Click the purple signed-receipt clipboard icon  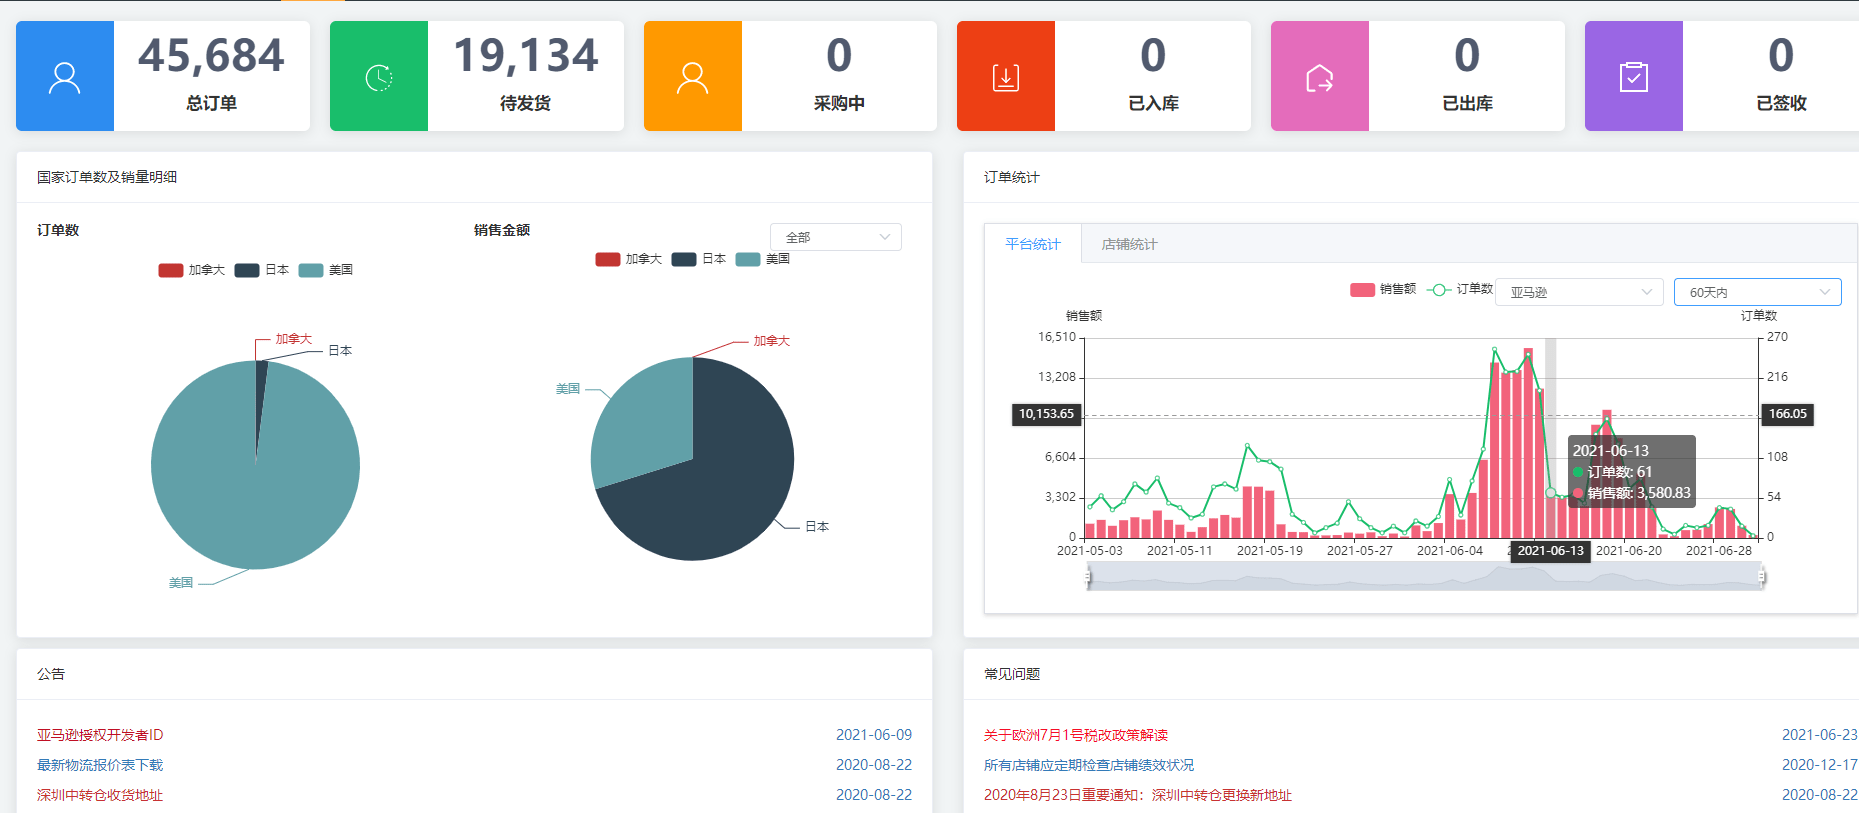pos(1633,77)
